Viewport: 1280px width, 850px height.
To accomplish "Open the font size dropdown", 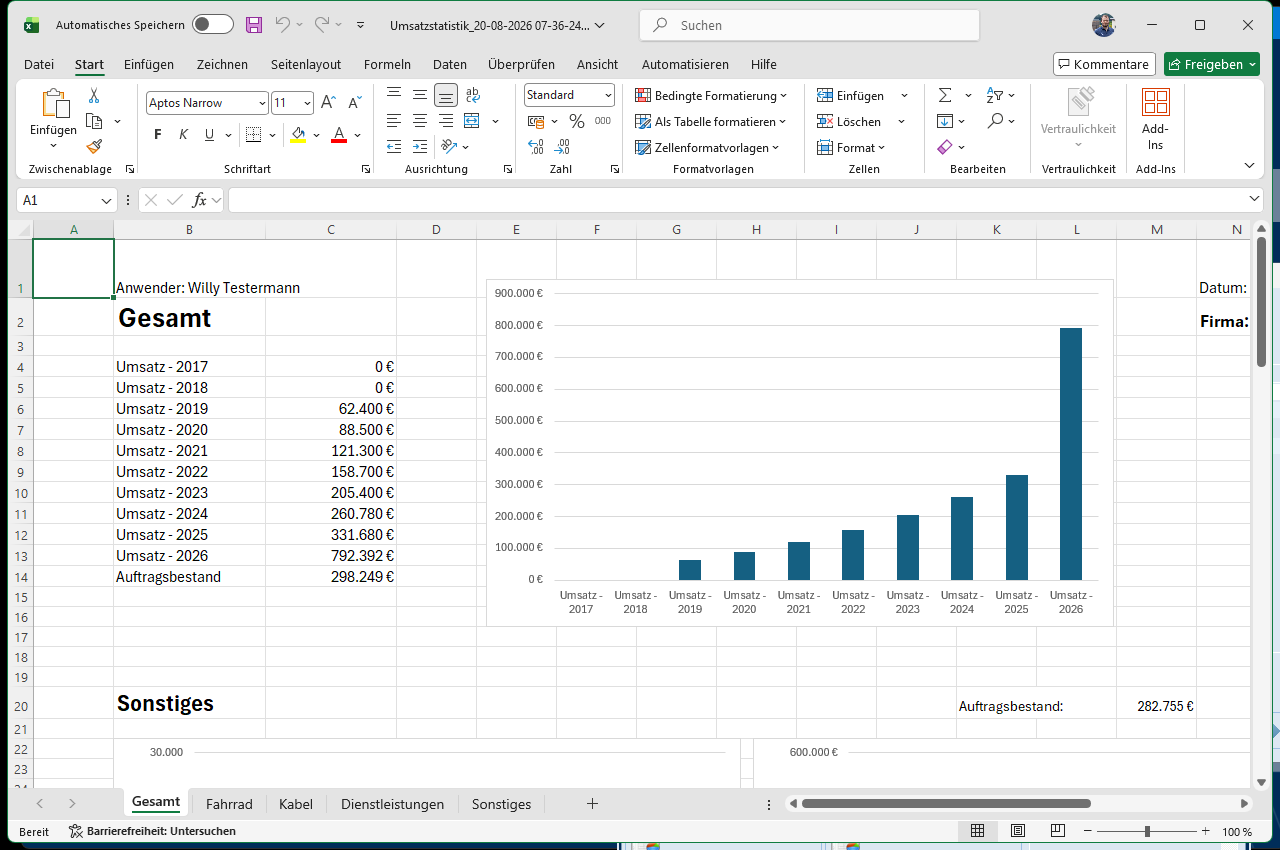I will (307, 103).
